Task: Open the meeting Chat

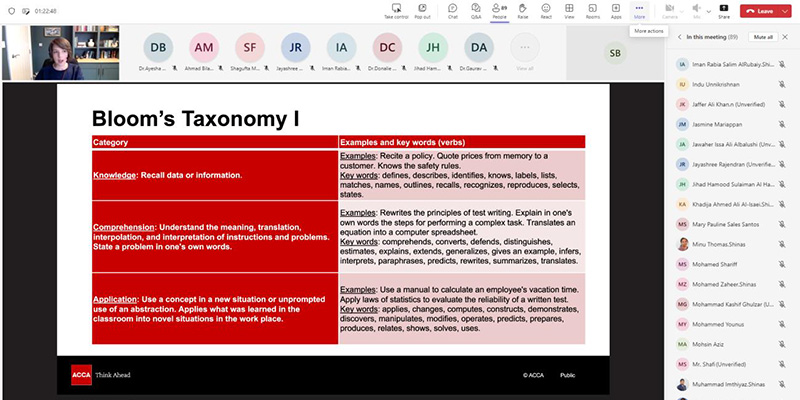Action: tap(452, 10)
